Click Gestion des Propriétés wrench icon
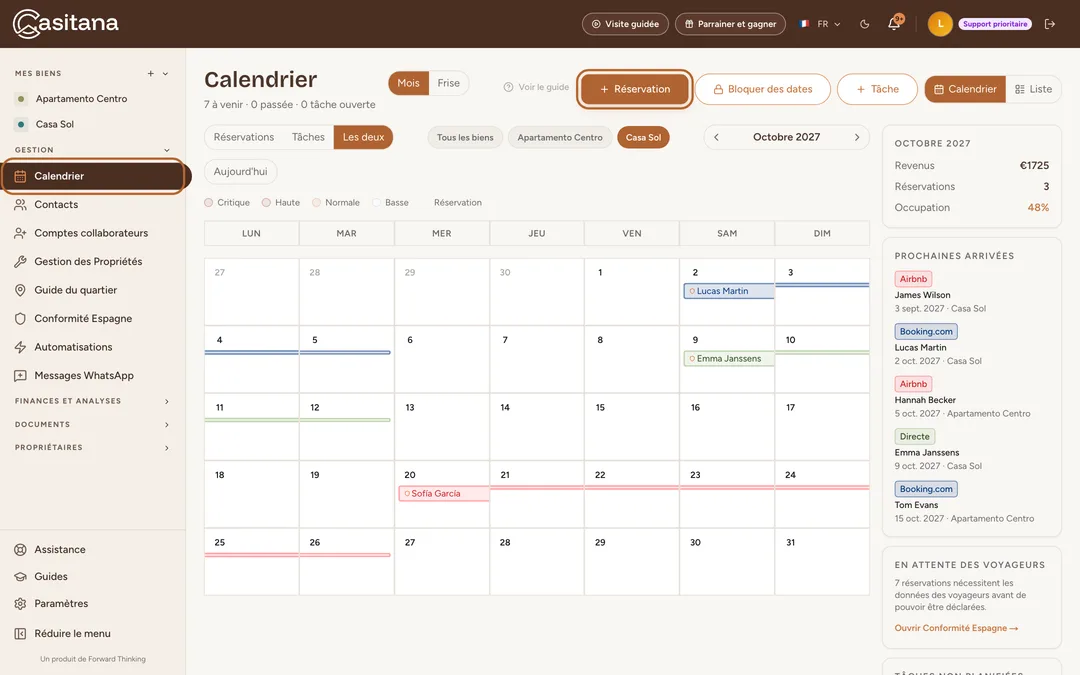This screenshot has width=1080, height=675. tap(20, 262)
